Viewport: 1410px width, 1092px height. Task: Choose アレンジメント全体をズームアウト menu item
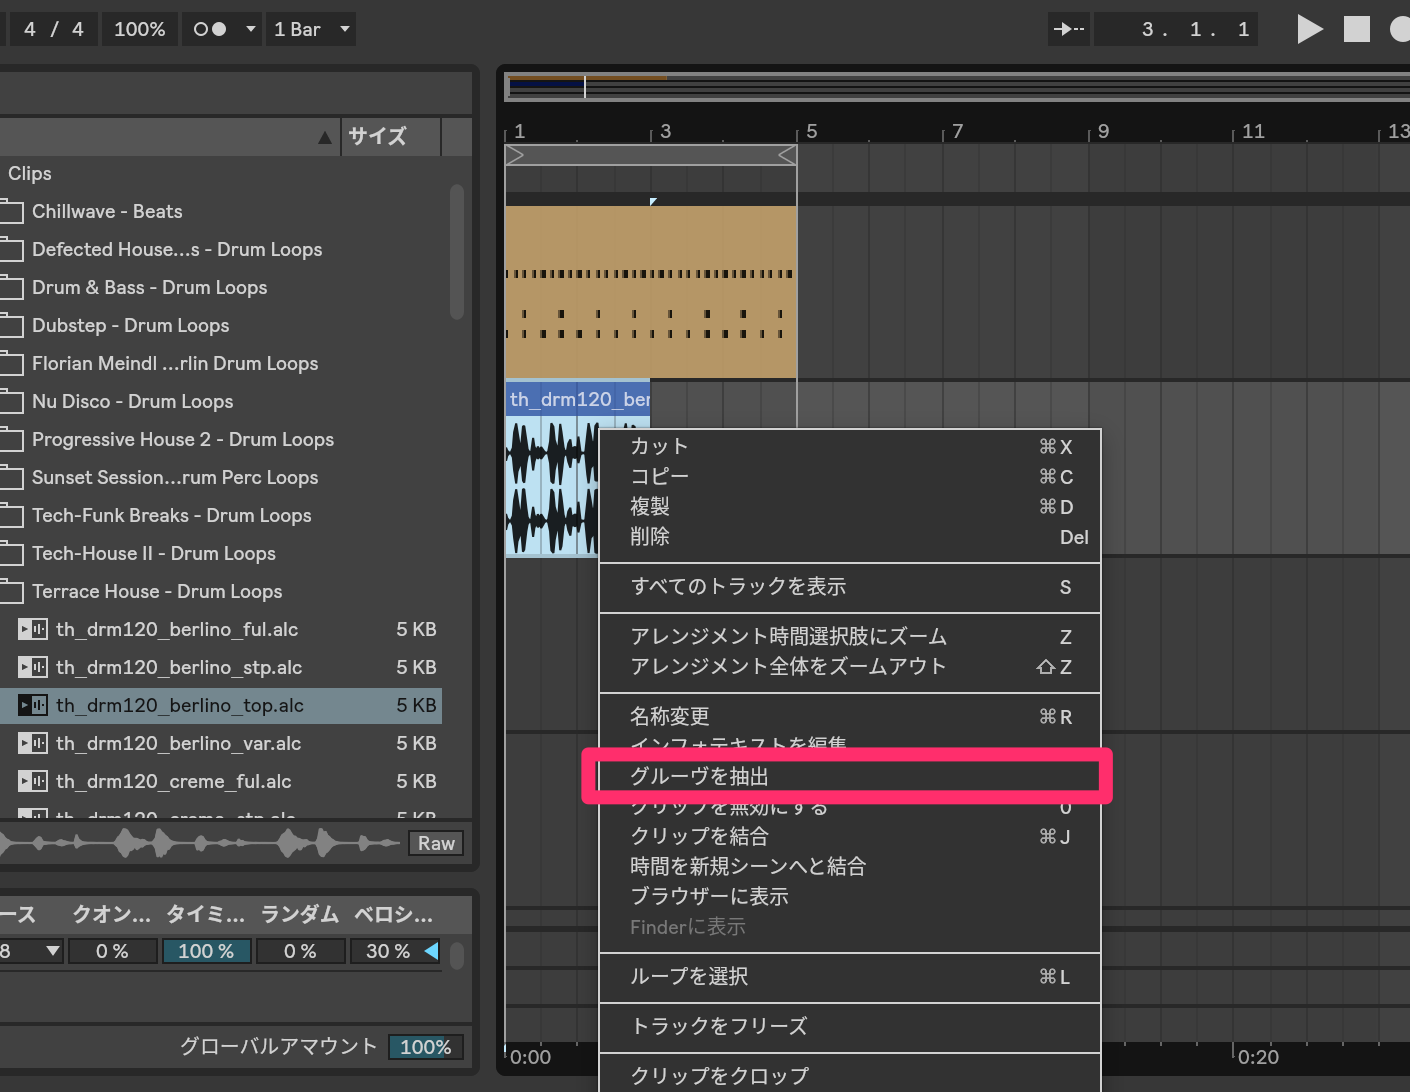tap(850, 667)
